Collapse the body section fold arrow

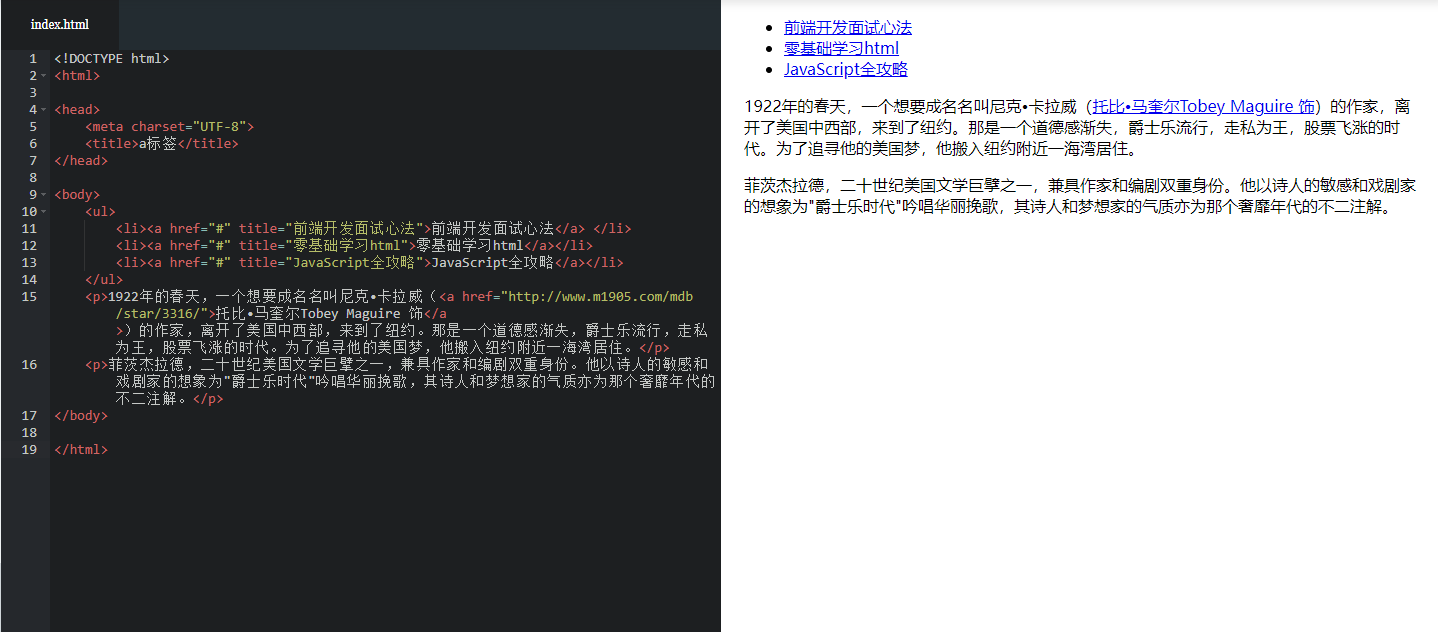pyautogui.click(x=44, y=194)
